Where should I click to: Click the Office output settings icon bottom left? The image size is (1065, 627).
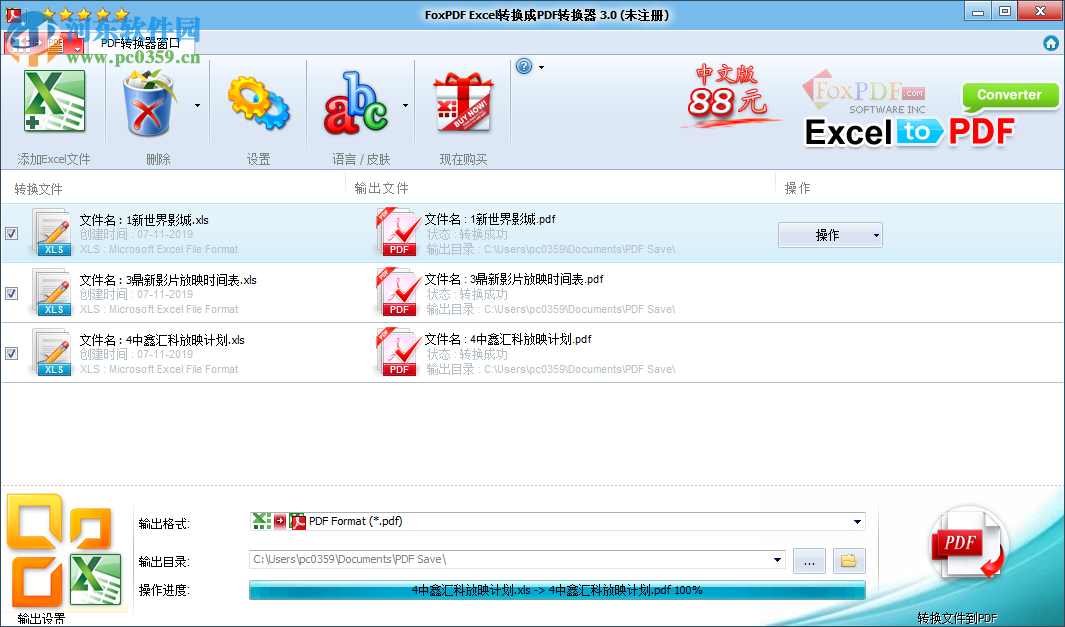point(62,549)
